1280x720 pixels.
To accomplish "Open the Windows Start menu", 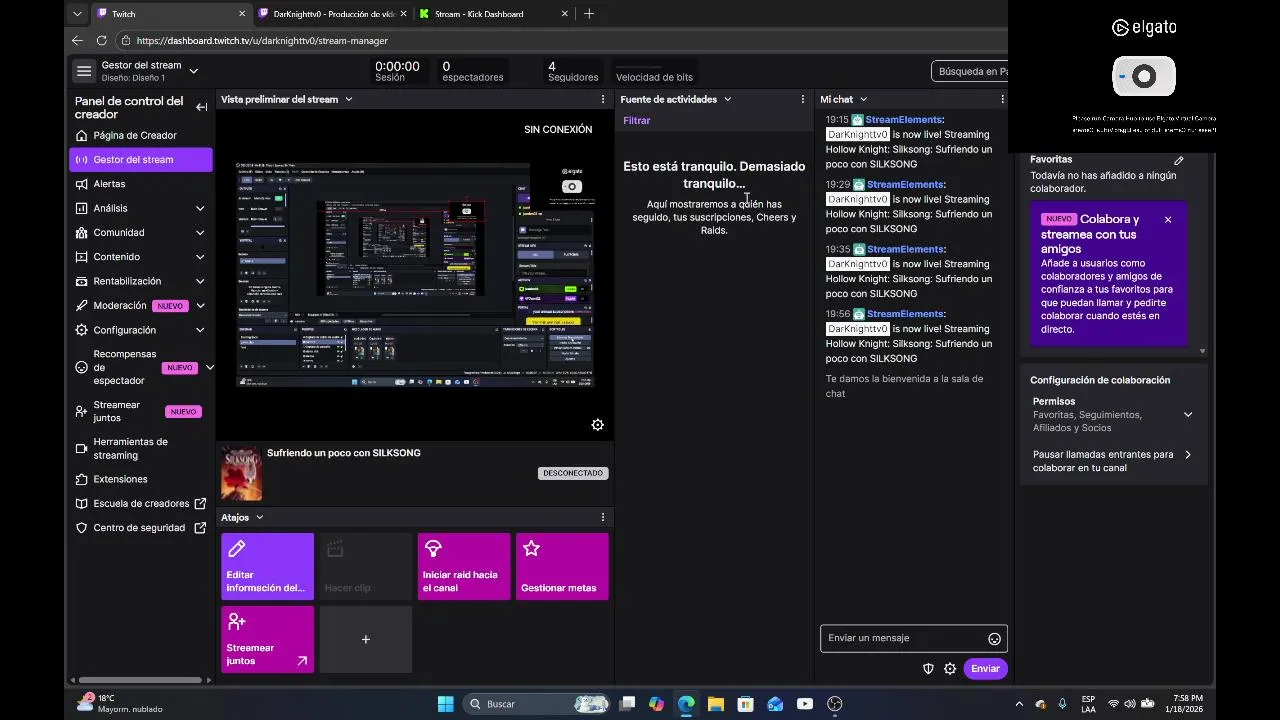I will [x=446, y=704].
